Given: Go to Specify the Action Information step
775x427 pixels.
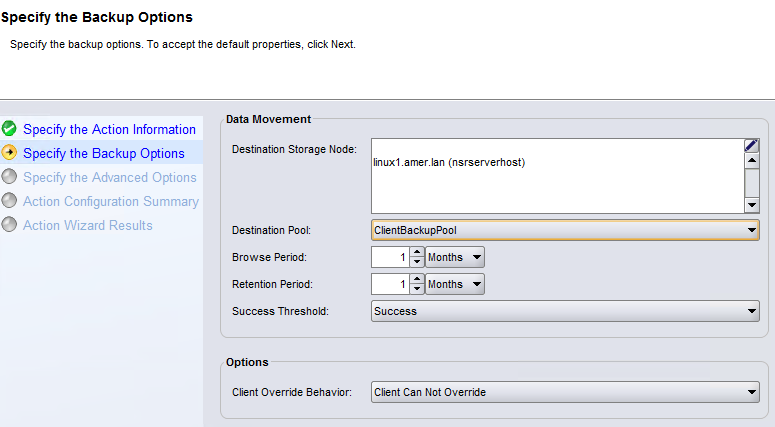Looking at the screenshot, I should pyautogui.click(x=109, y=129).
